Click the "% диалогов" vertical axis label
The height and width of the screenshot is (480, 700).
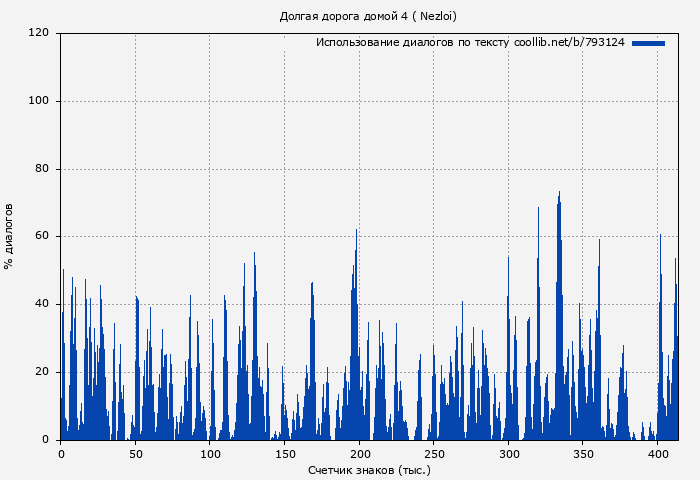[9, 236]
